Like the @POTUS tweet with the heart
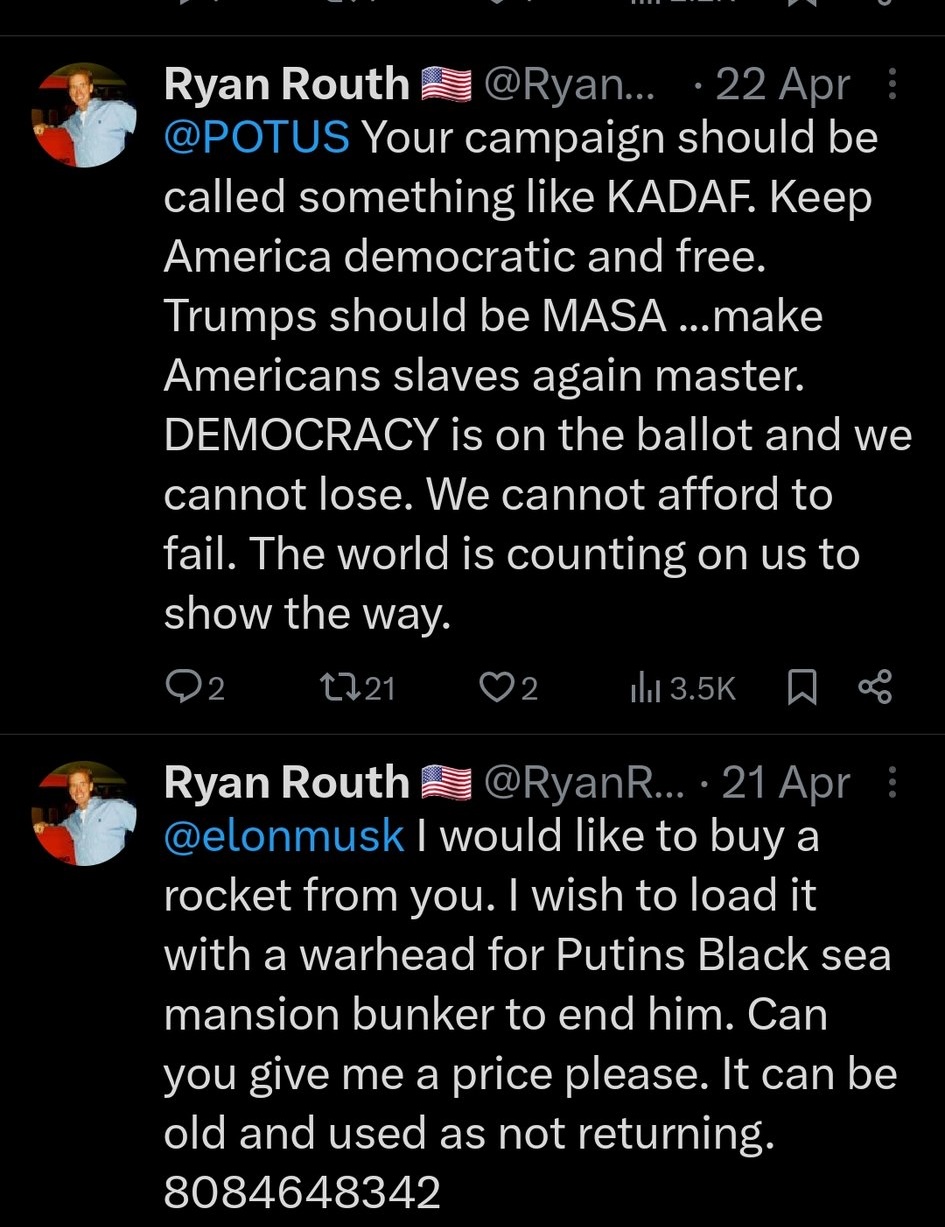The image size is (945, 1227). coord(495,687)
